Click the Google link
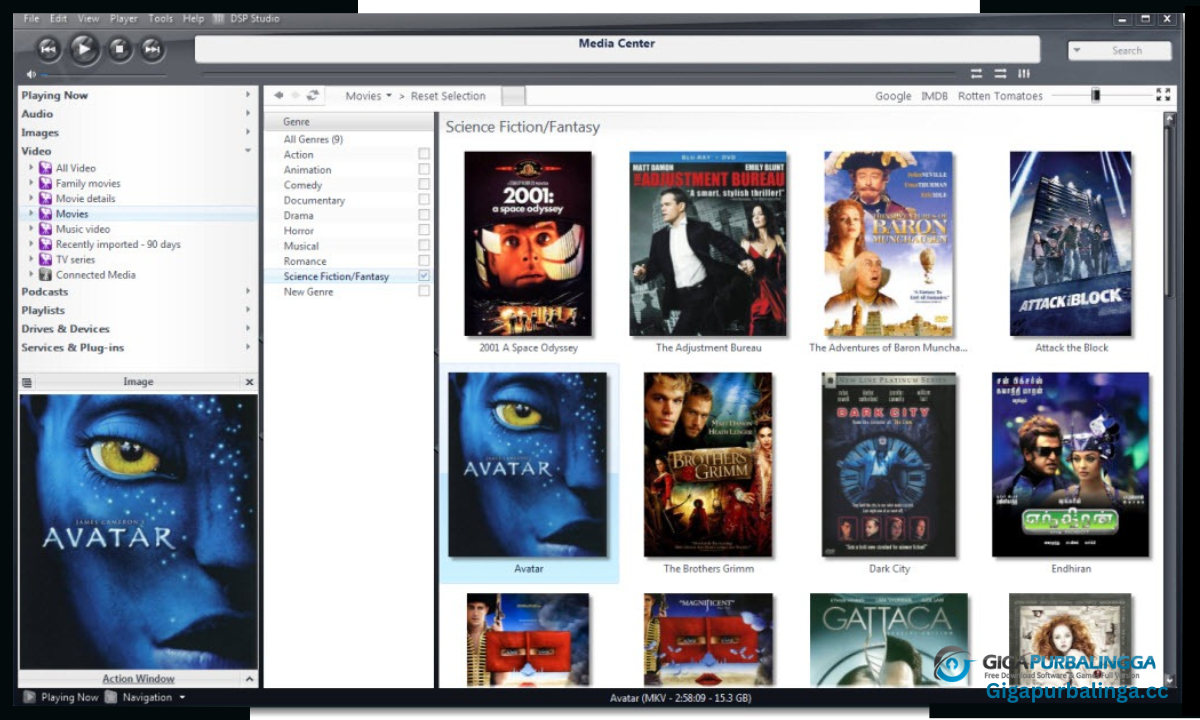Viewport: 1200px width, 720px height. pos(893,96)
